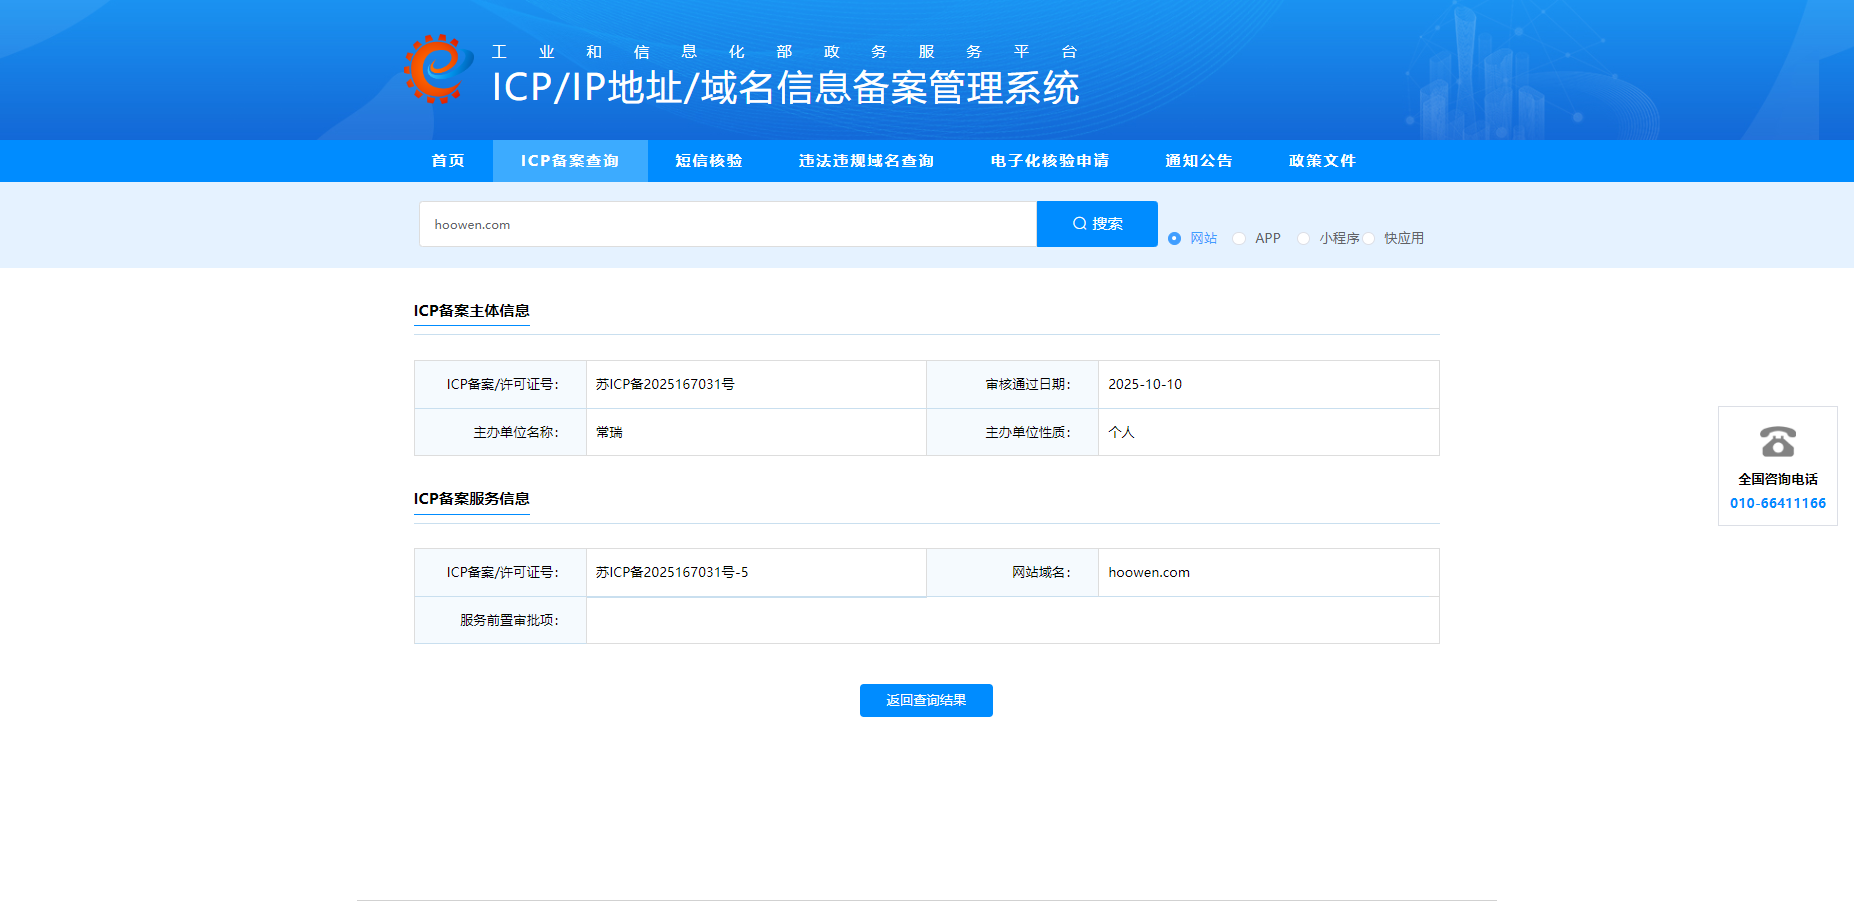Click the 返回查询结果 button
This screenshot has height=912, width=1854.
[926, 700]
